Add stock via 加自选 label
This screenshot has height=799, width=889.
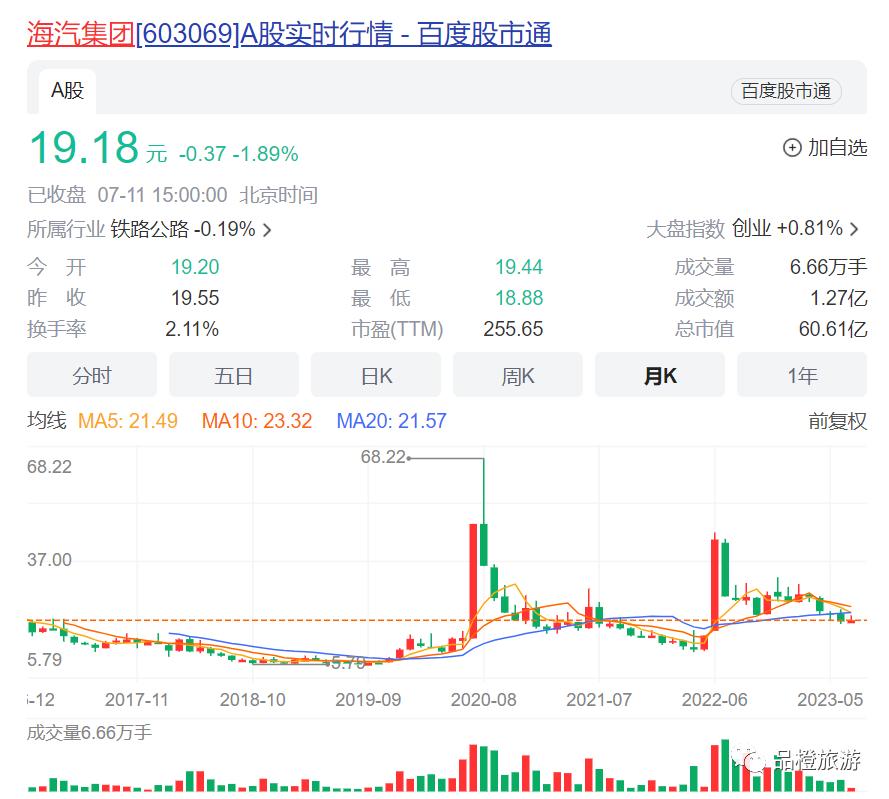837,147
